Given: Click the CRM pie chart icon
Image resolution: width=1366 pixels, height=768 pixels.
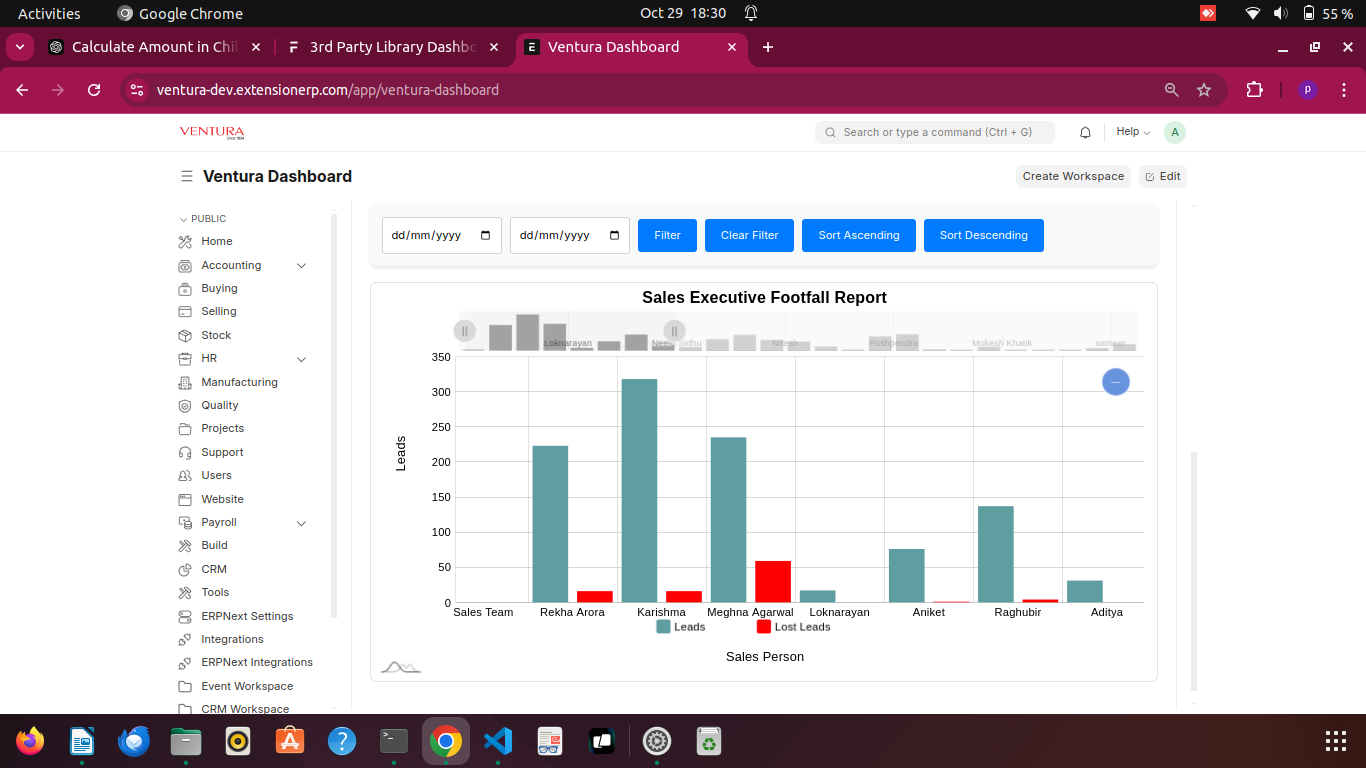Looking at the screenshot, I should coord(184,569).
